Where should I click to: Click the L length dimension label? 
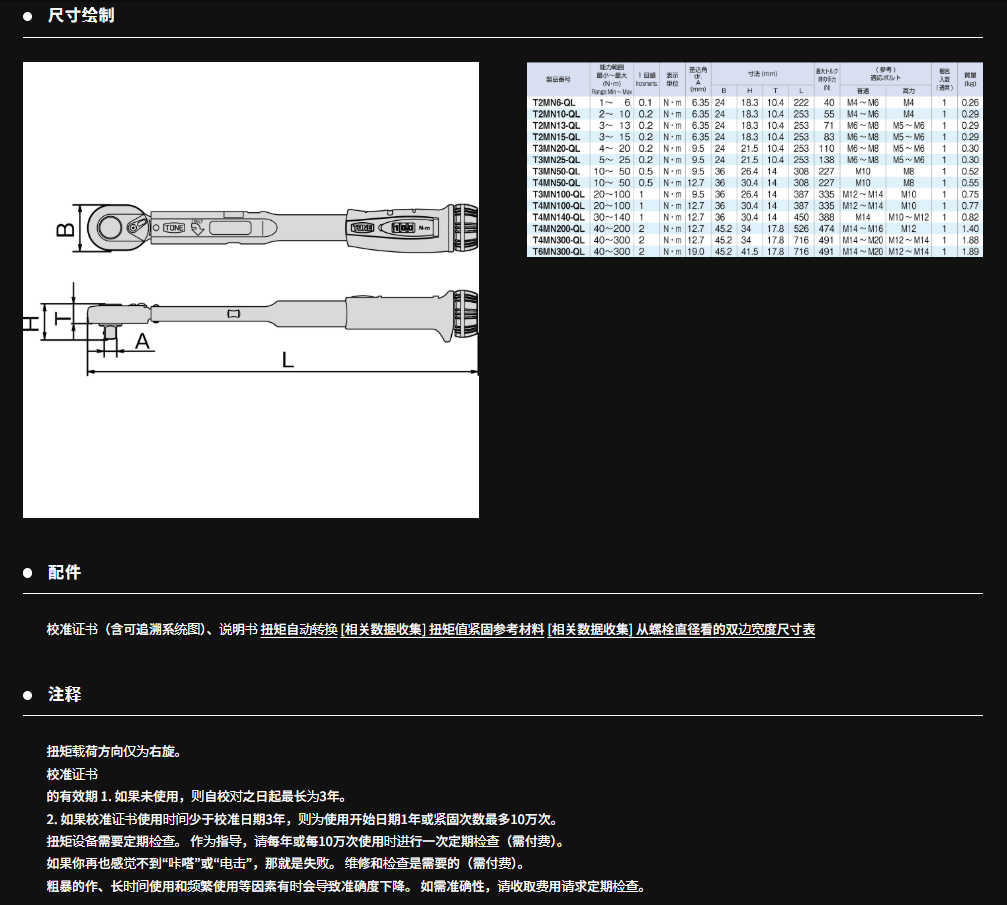[x=287, y=360]
